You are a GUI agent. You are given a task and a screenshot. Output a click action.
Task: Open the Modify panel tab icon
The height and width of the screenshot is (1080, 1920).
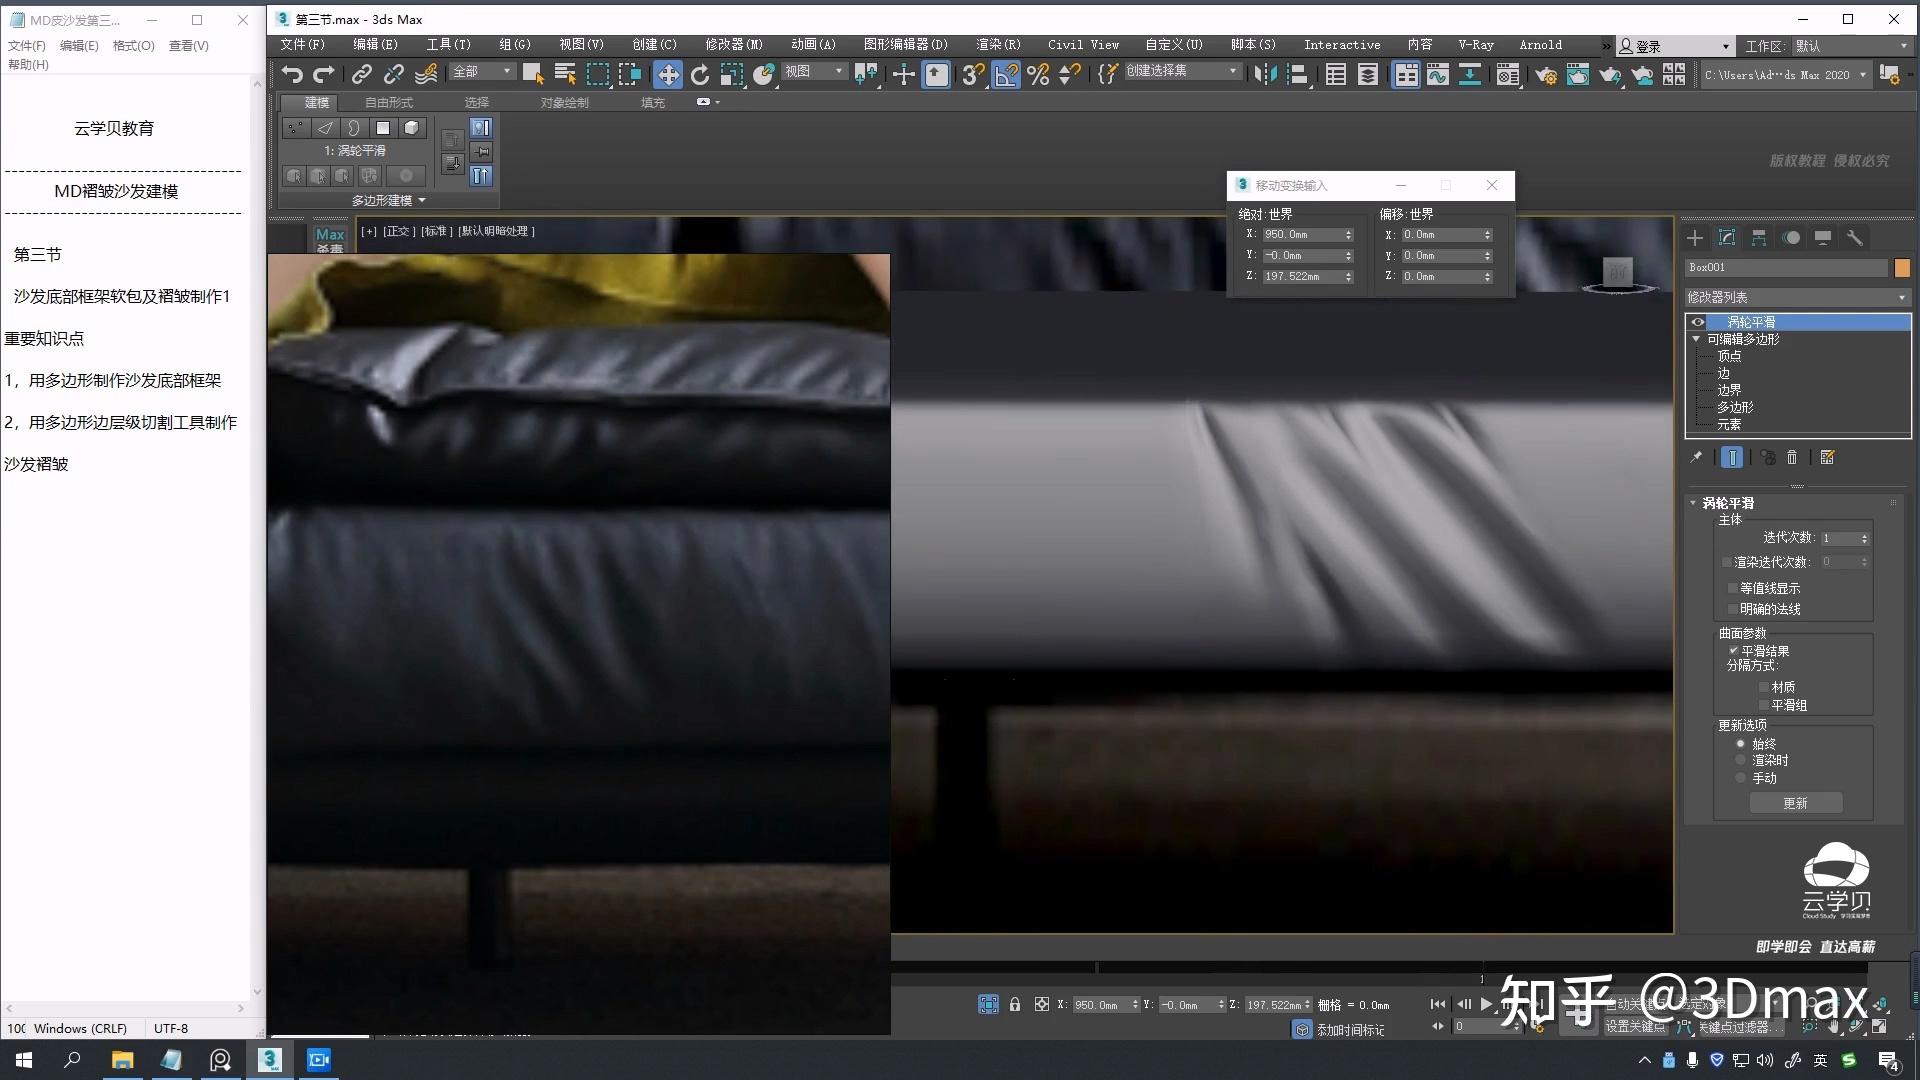click(1726, 237)
